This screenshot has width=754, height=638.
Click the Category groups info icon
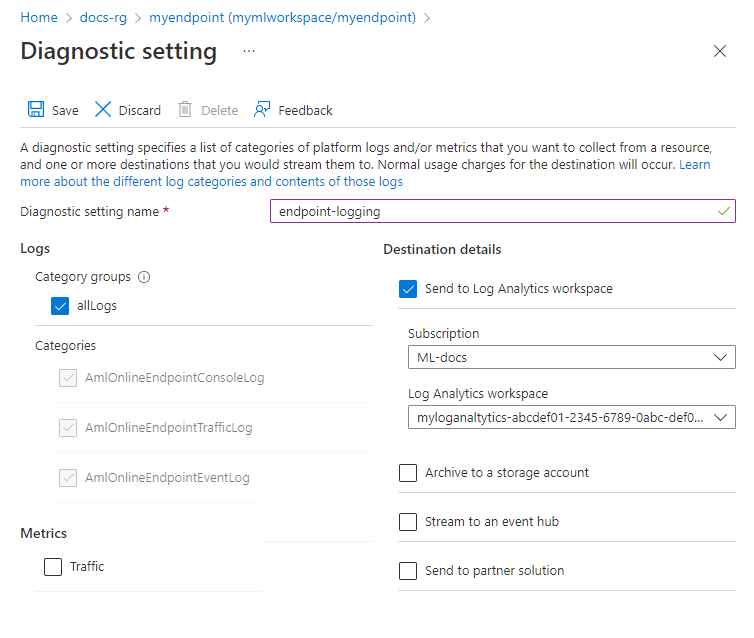click(144, 277)
